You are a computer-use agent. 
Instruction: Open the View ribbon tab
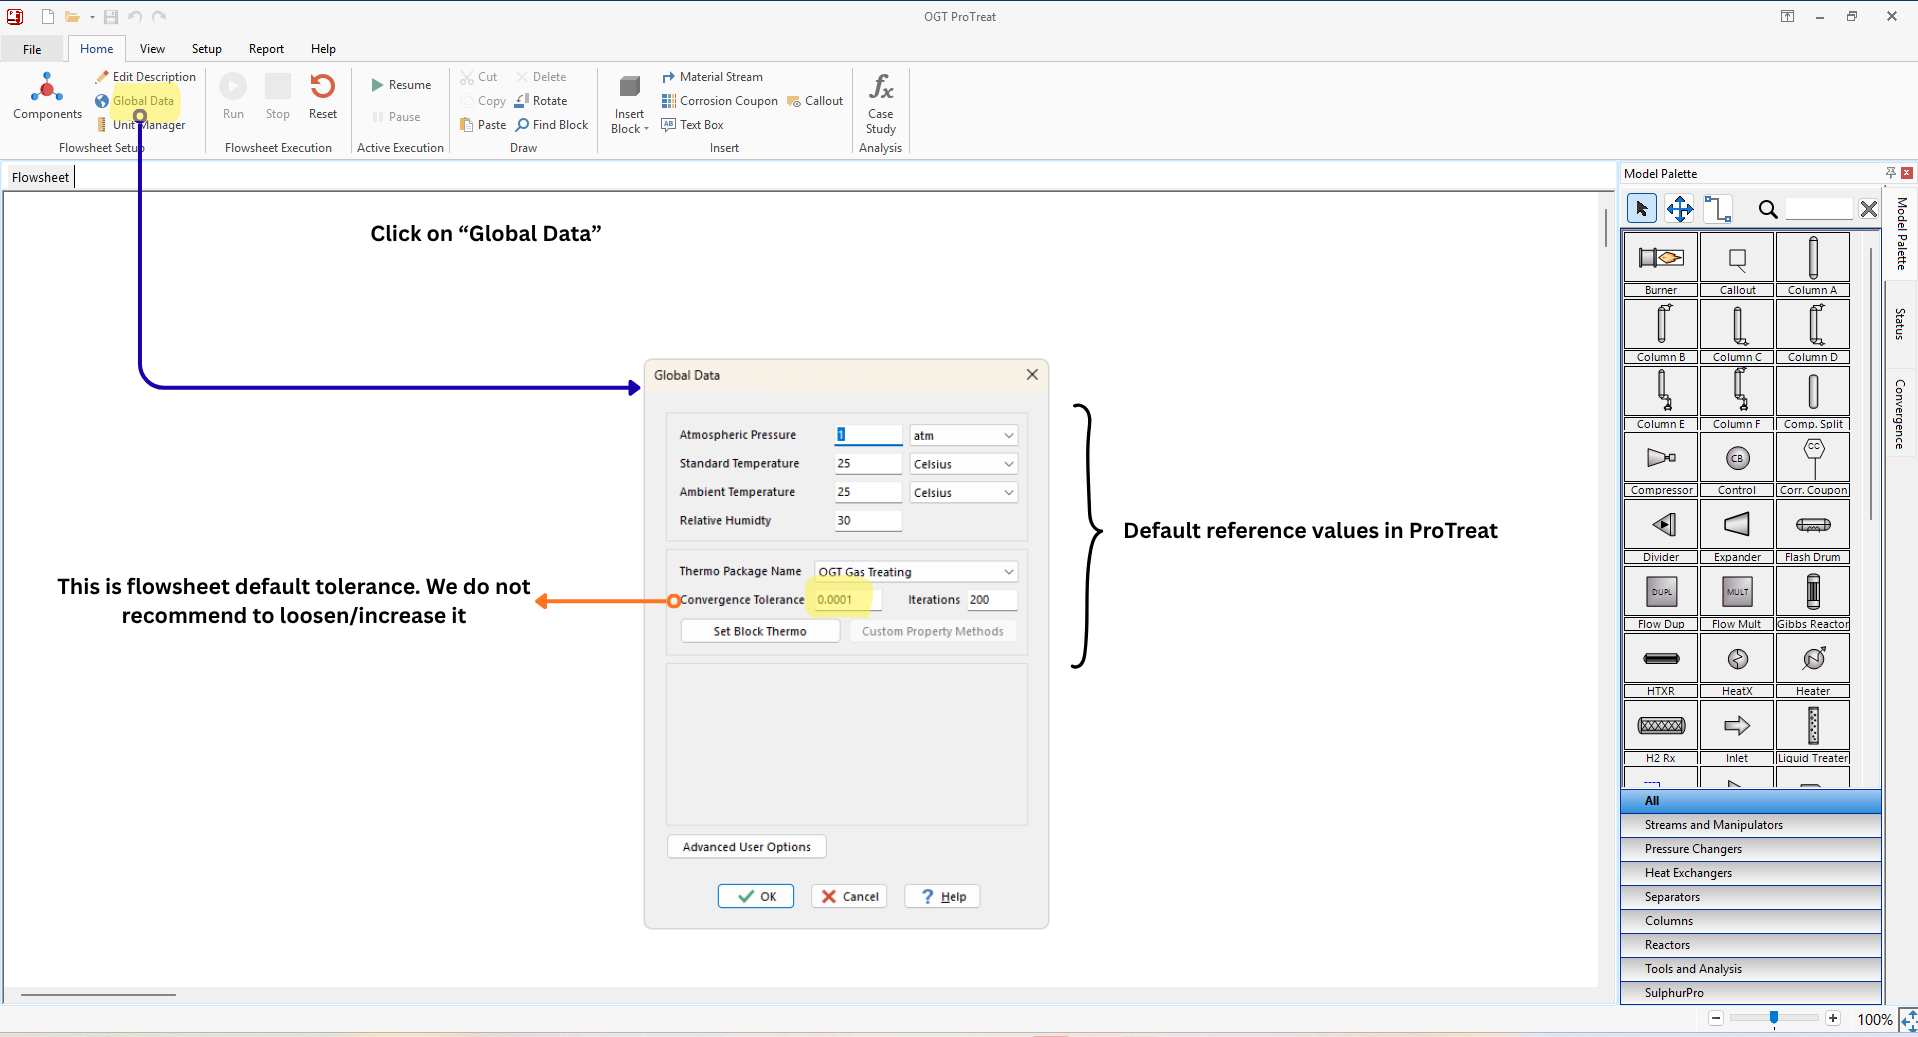tap(152, 49)
